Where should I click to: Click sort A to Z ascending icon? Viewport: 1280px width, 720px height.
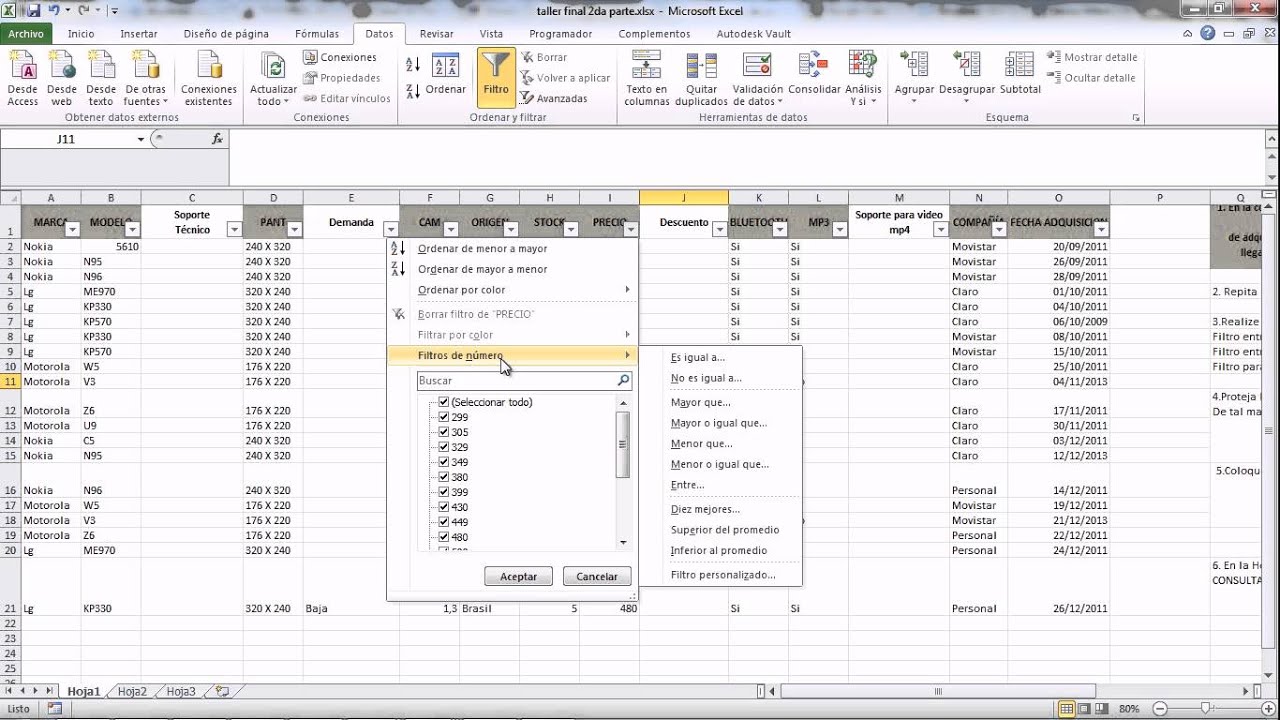pyautogui.click(x=413, y=66)
